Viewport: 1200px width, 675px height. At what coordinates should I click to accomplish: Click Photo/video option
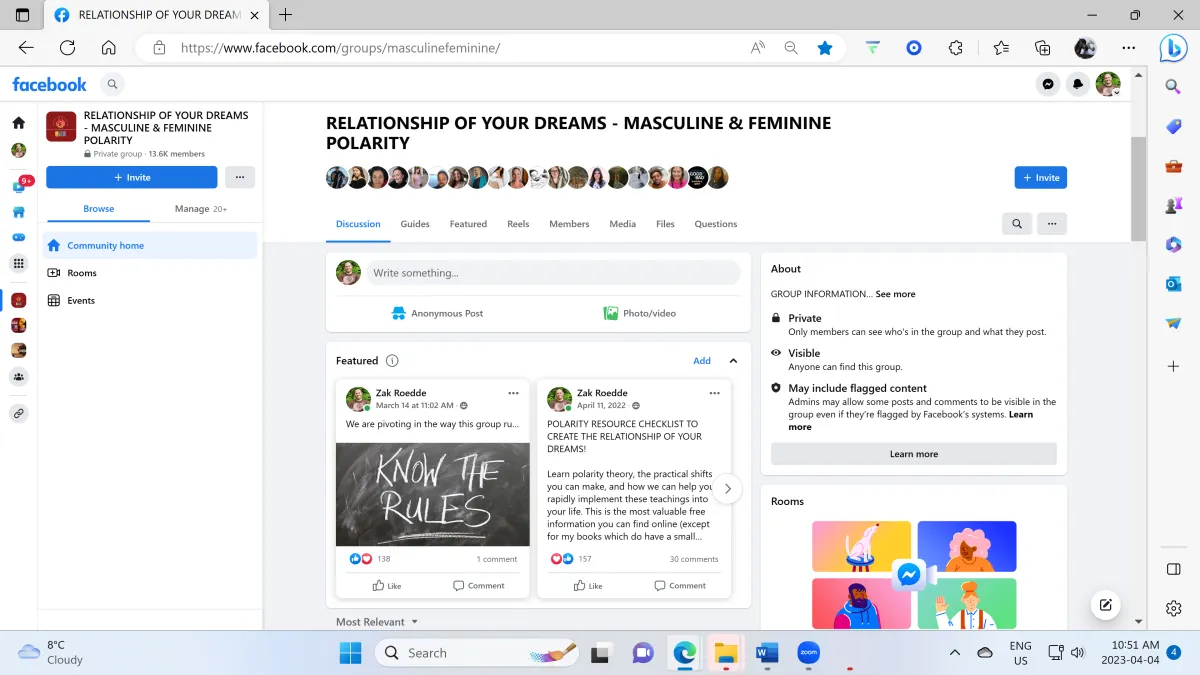pos(640,313)
